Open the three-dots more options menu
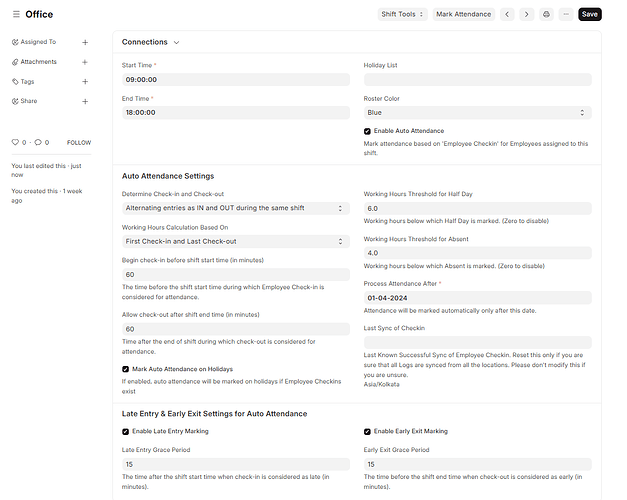The height and width of the screenshot is (500, 627). point(566,14)
